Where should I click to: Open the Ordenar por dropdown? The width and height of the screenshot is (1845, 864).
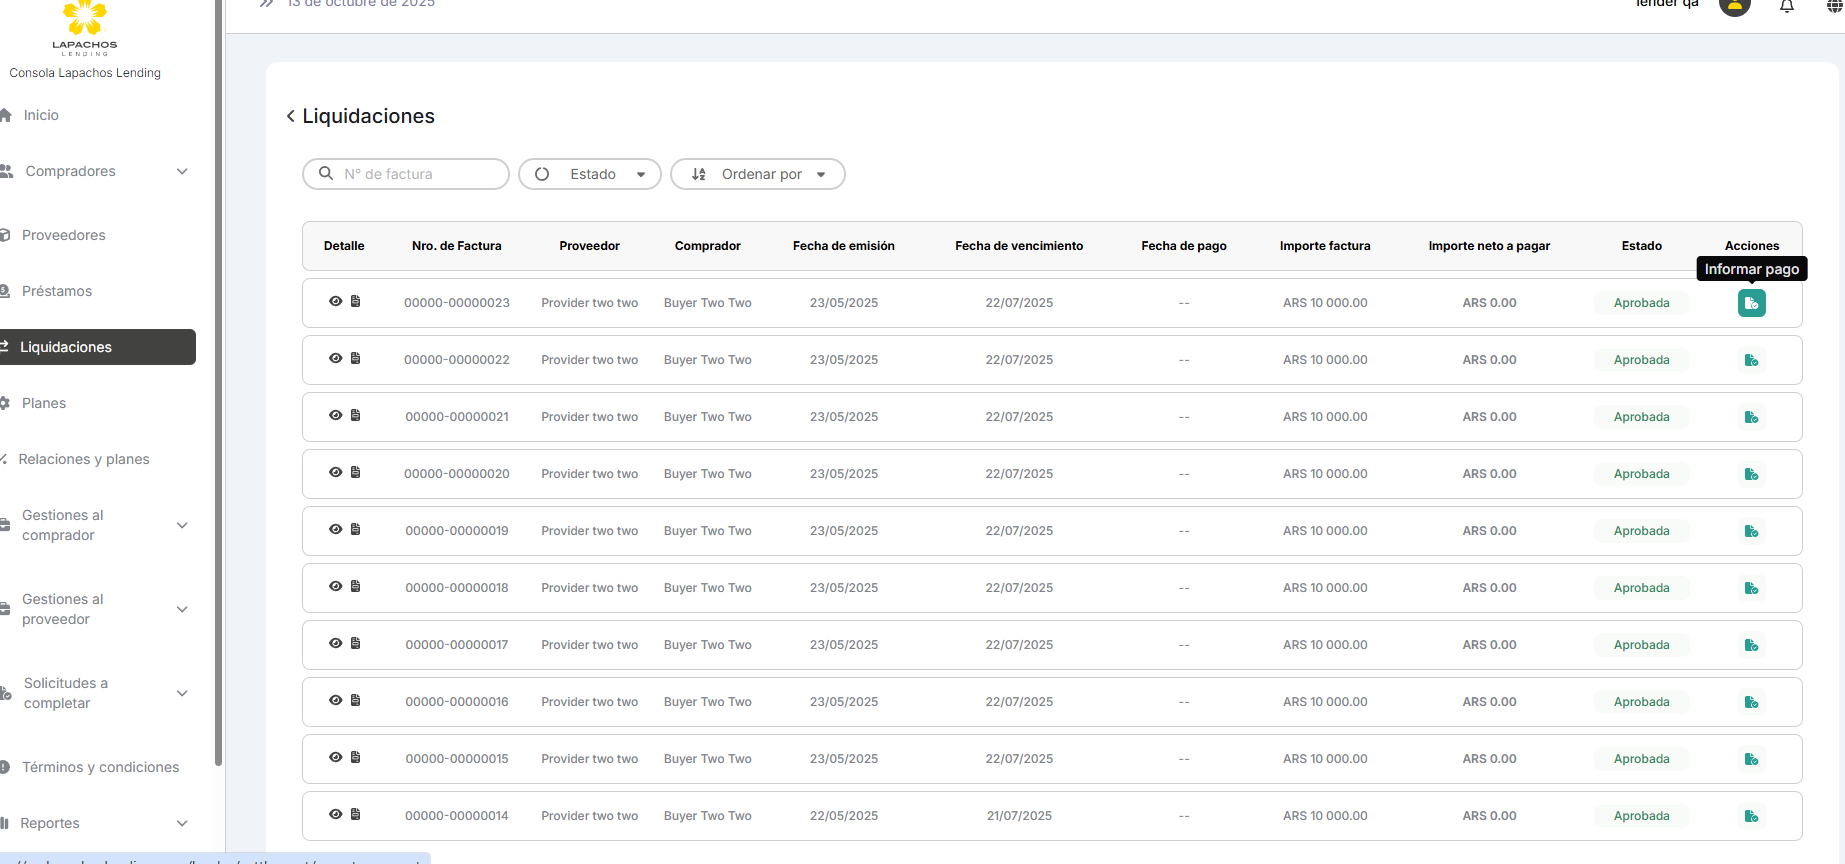pyautogui.click(x=757, y=174)
